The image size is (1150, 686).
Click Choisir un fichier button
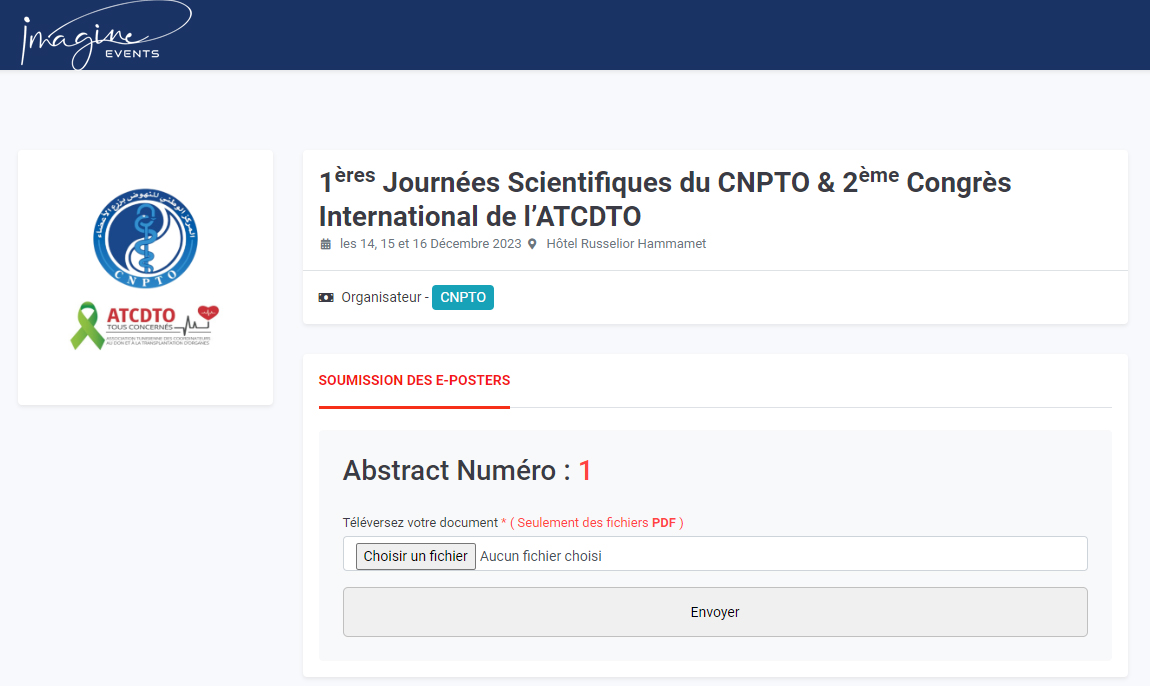pyautogui.click(x=416, y=556)
